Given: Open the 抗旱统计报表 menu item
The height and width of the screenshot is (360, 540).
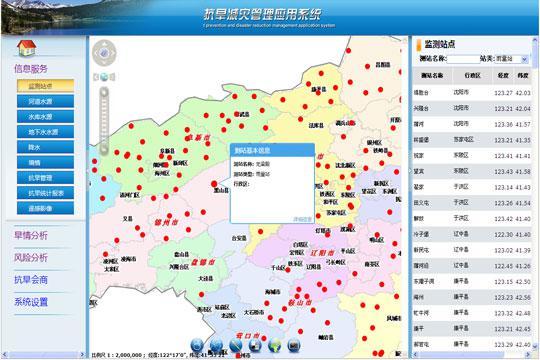Looking at the screenshot, I should (x=45, y=193).
